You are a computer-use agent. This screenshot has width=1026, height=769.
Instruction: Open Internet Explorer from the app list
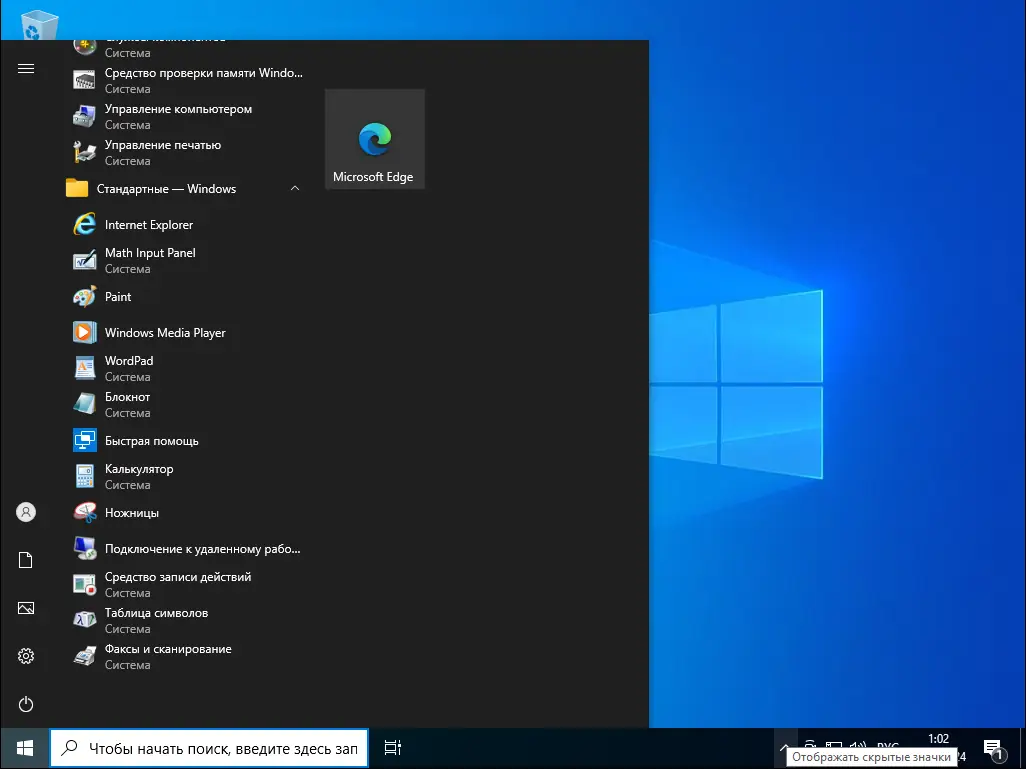coord(148,225)
